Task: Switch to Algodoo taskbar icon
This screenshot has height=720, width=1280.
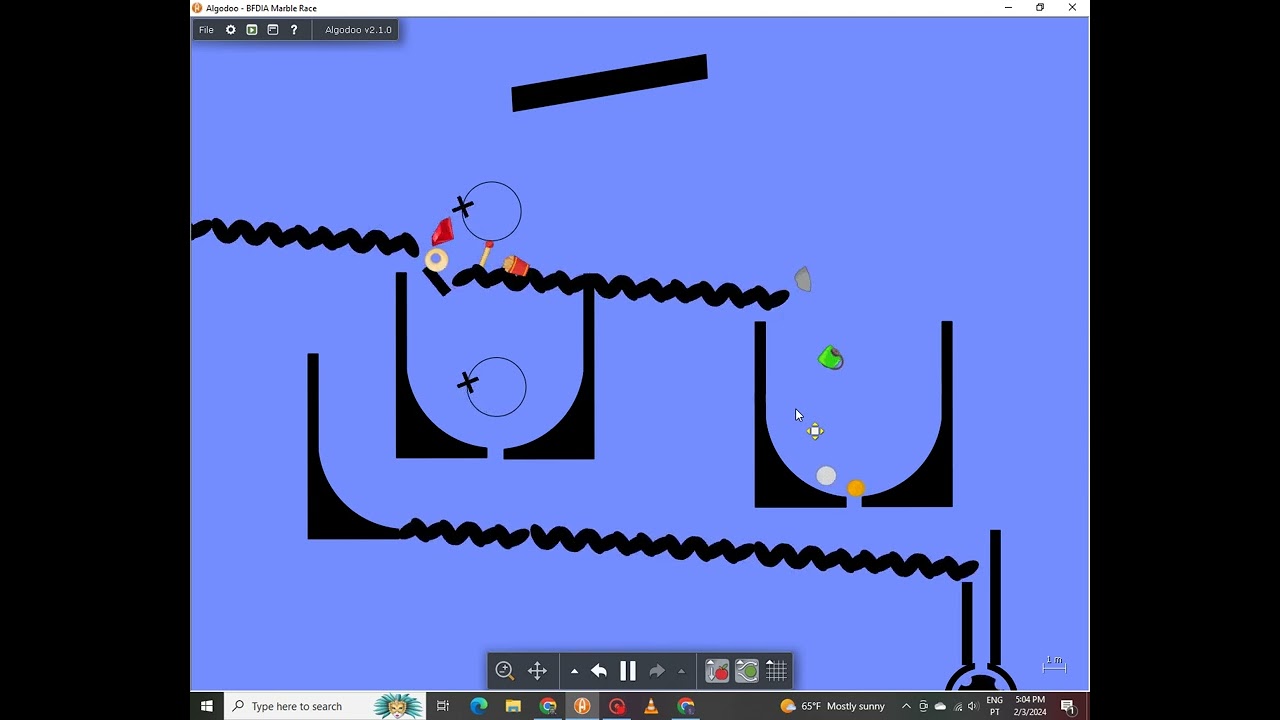Action: pyautogui.click(x=582, y=706)
